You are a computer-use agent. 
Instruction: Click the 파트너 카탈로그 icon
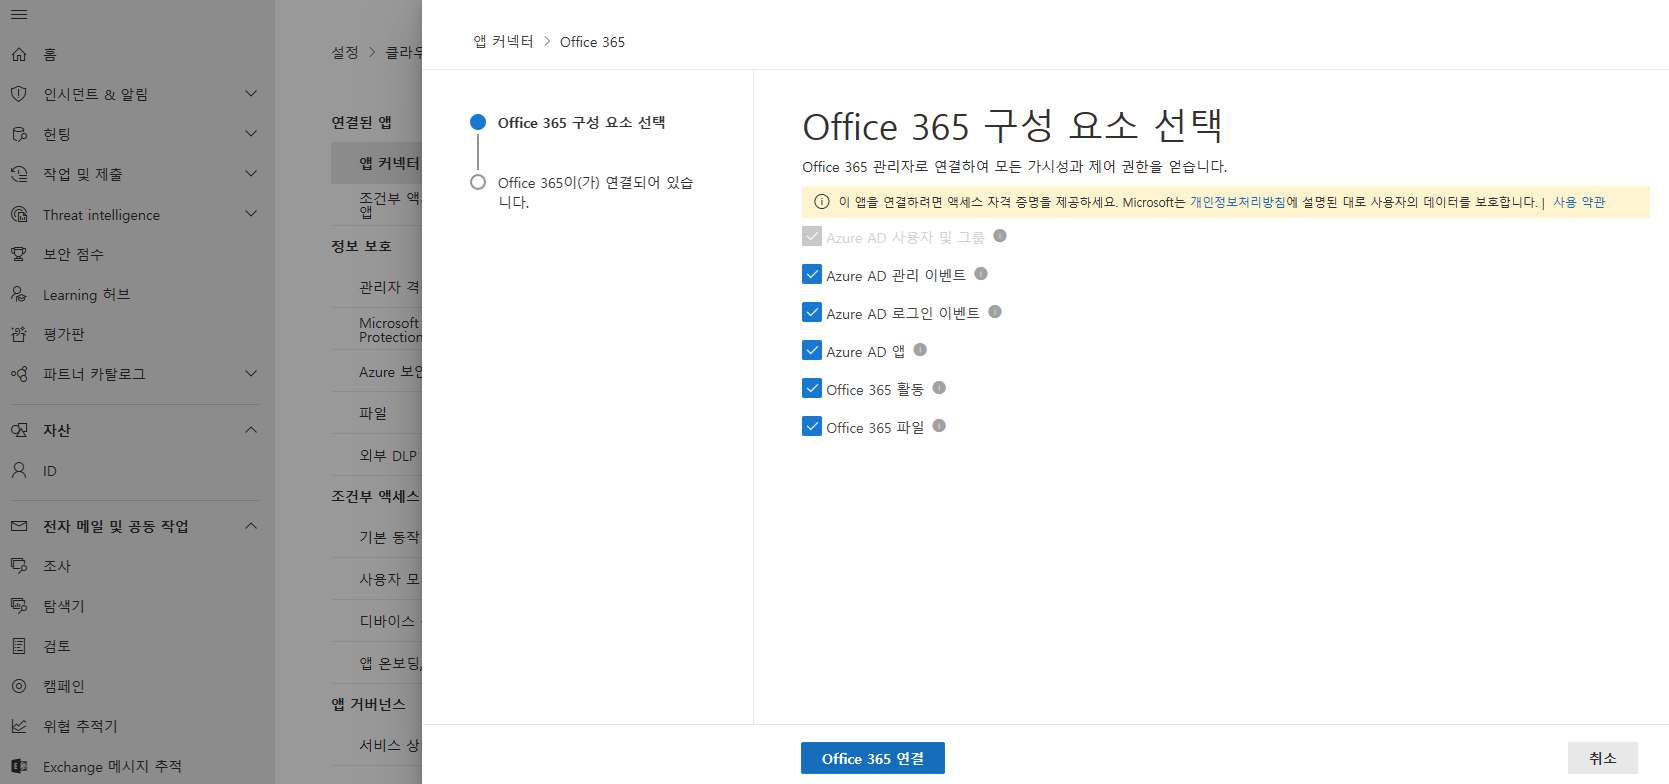tap(19, 374)
